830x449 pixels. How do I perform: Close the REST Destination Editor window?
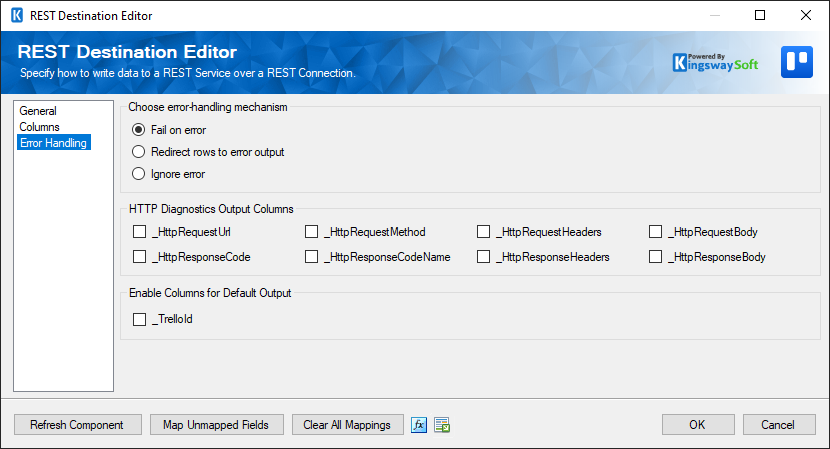pos(806,15)
